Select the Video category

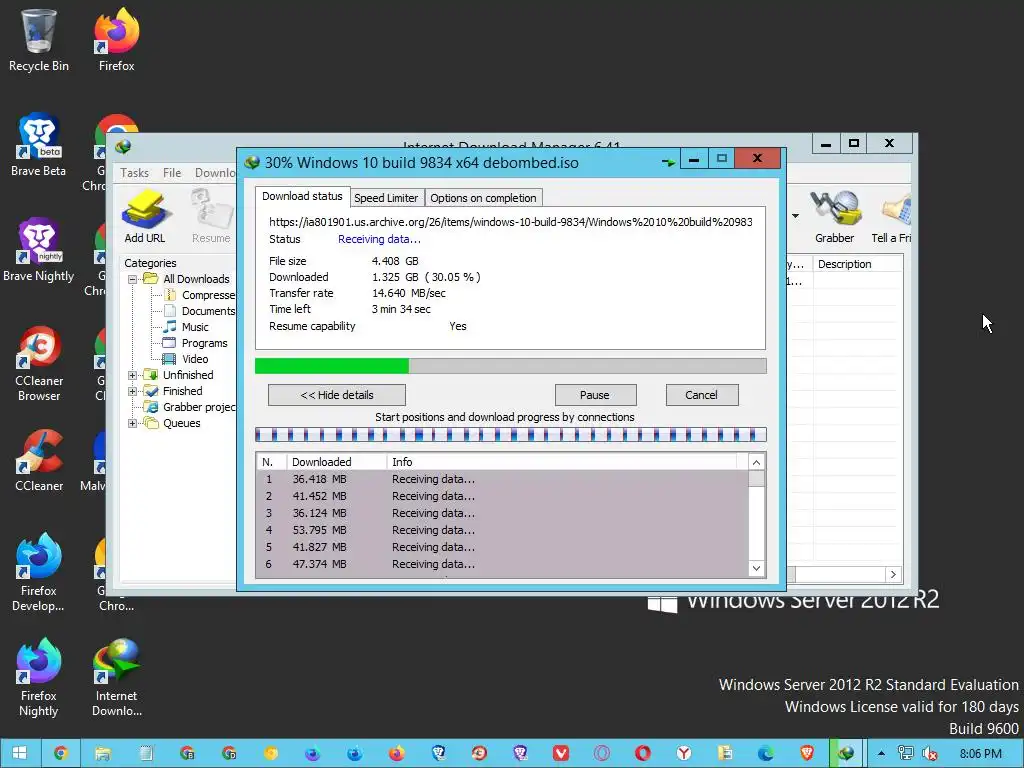point(186,359)
